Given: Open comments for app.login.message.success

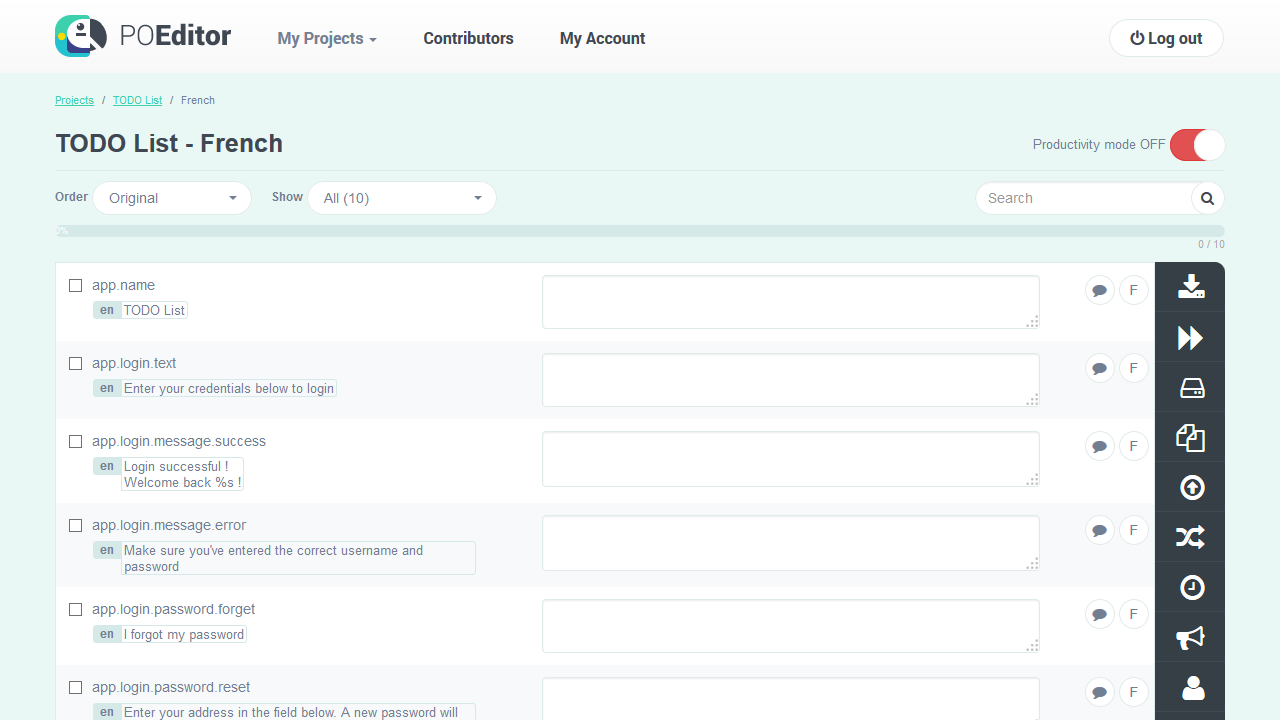Looking at the screenshot, I should coord(1100,446).
